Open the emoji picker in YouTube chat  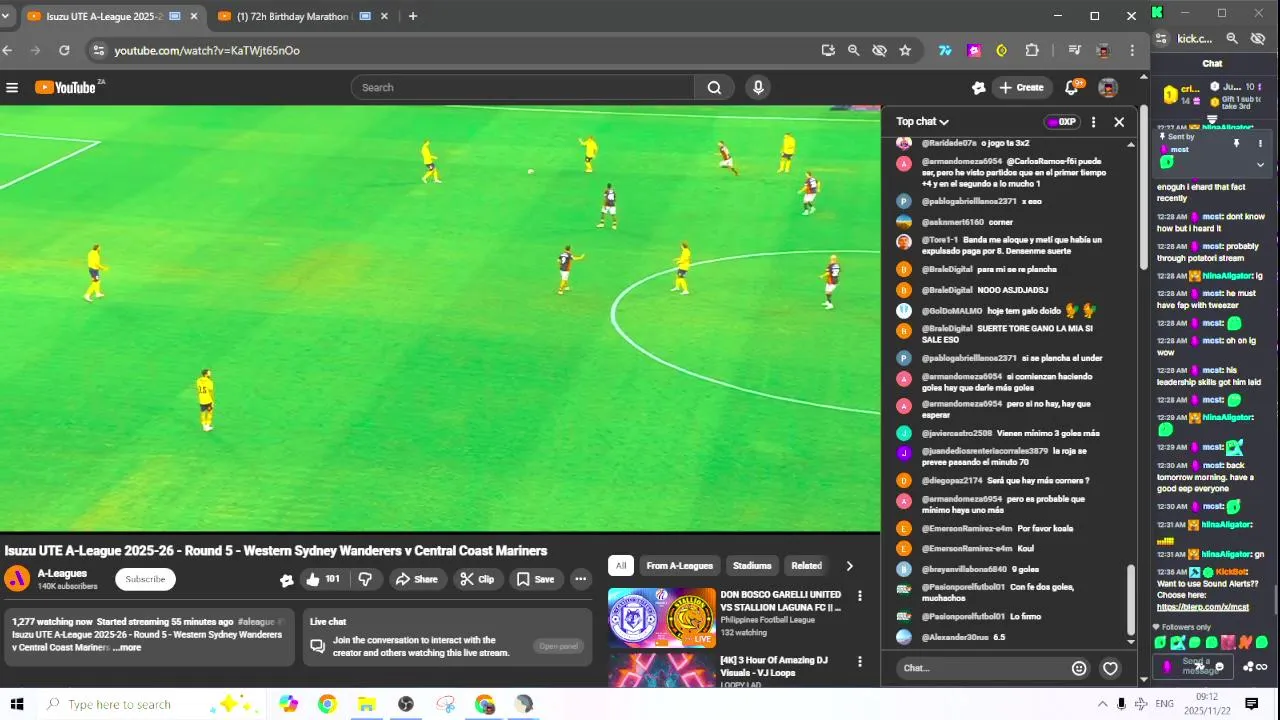click(x=1079, y=668)
